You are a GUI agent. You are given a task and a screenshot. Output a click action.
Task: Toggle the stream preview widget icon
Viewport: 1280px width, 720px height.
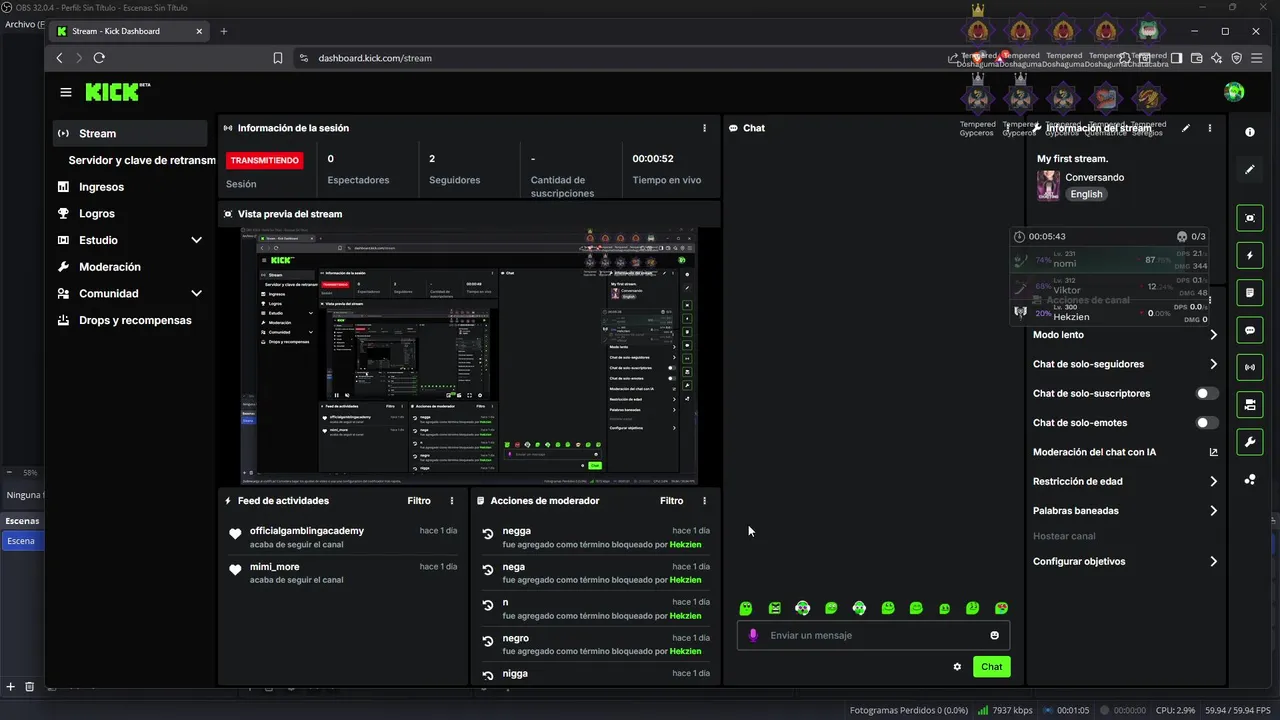[1250, 218]
